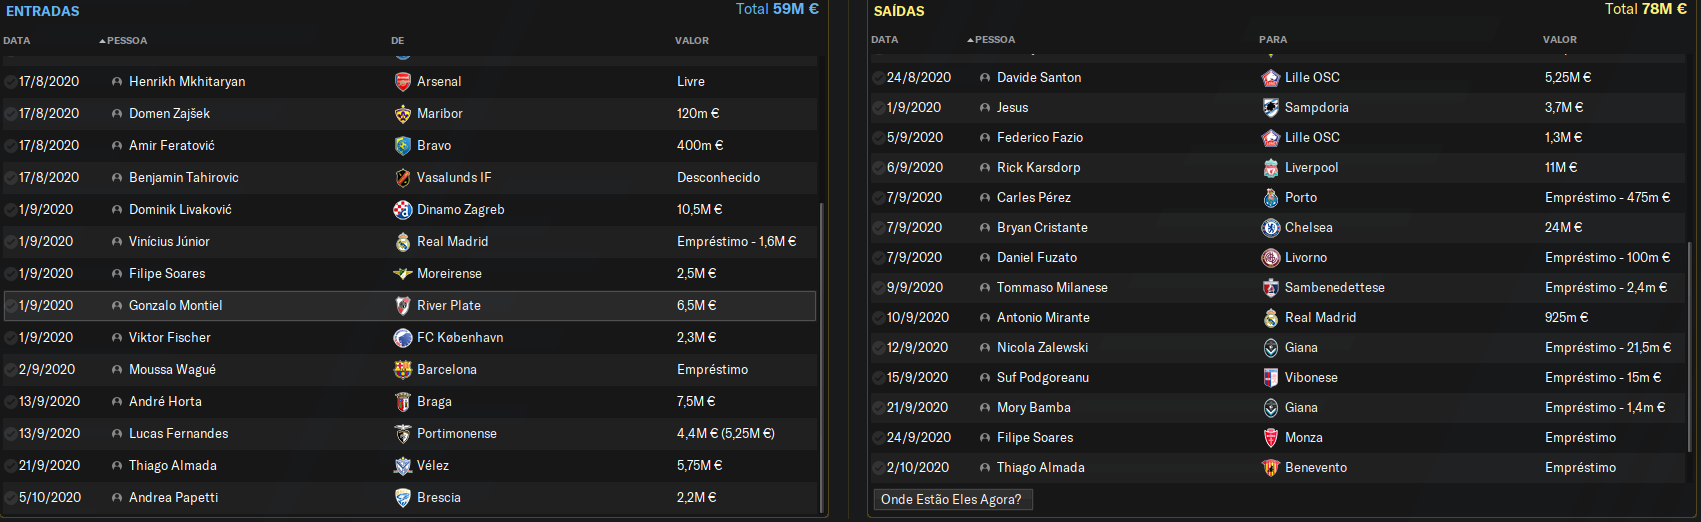The image size is (1701, 522).
Task: Click the Livorno club badge
Action: tap(1270, 258)
